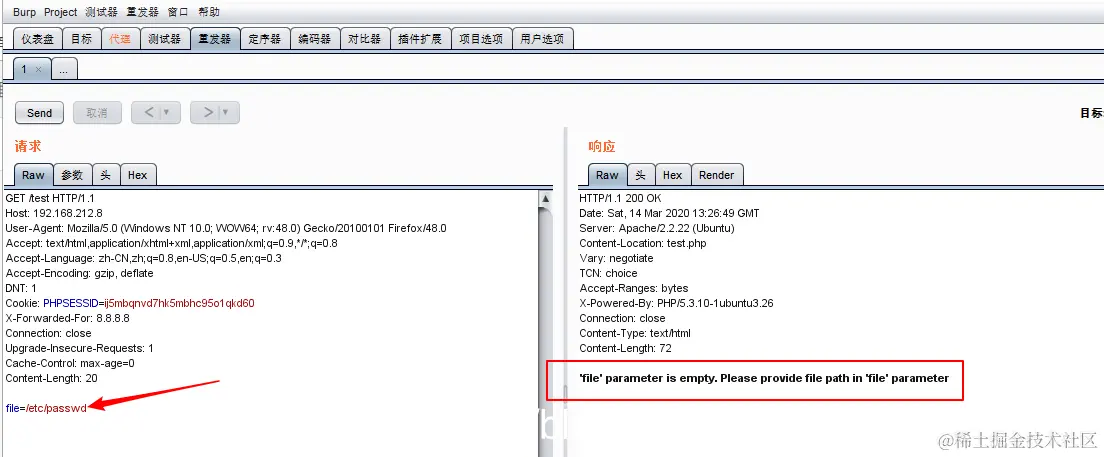
Task: Open the 测试器 menu in menu bar
Action: pos(102,12)
